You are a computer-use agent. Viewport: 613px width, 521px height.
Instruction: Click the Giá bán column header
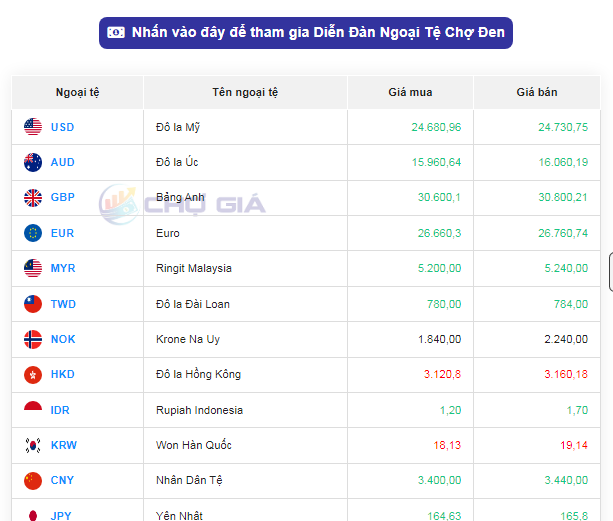pyautogui.click(x=537, y=92)
